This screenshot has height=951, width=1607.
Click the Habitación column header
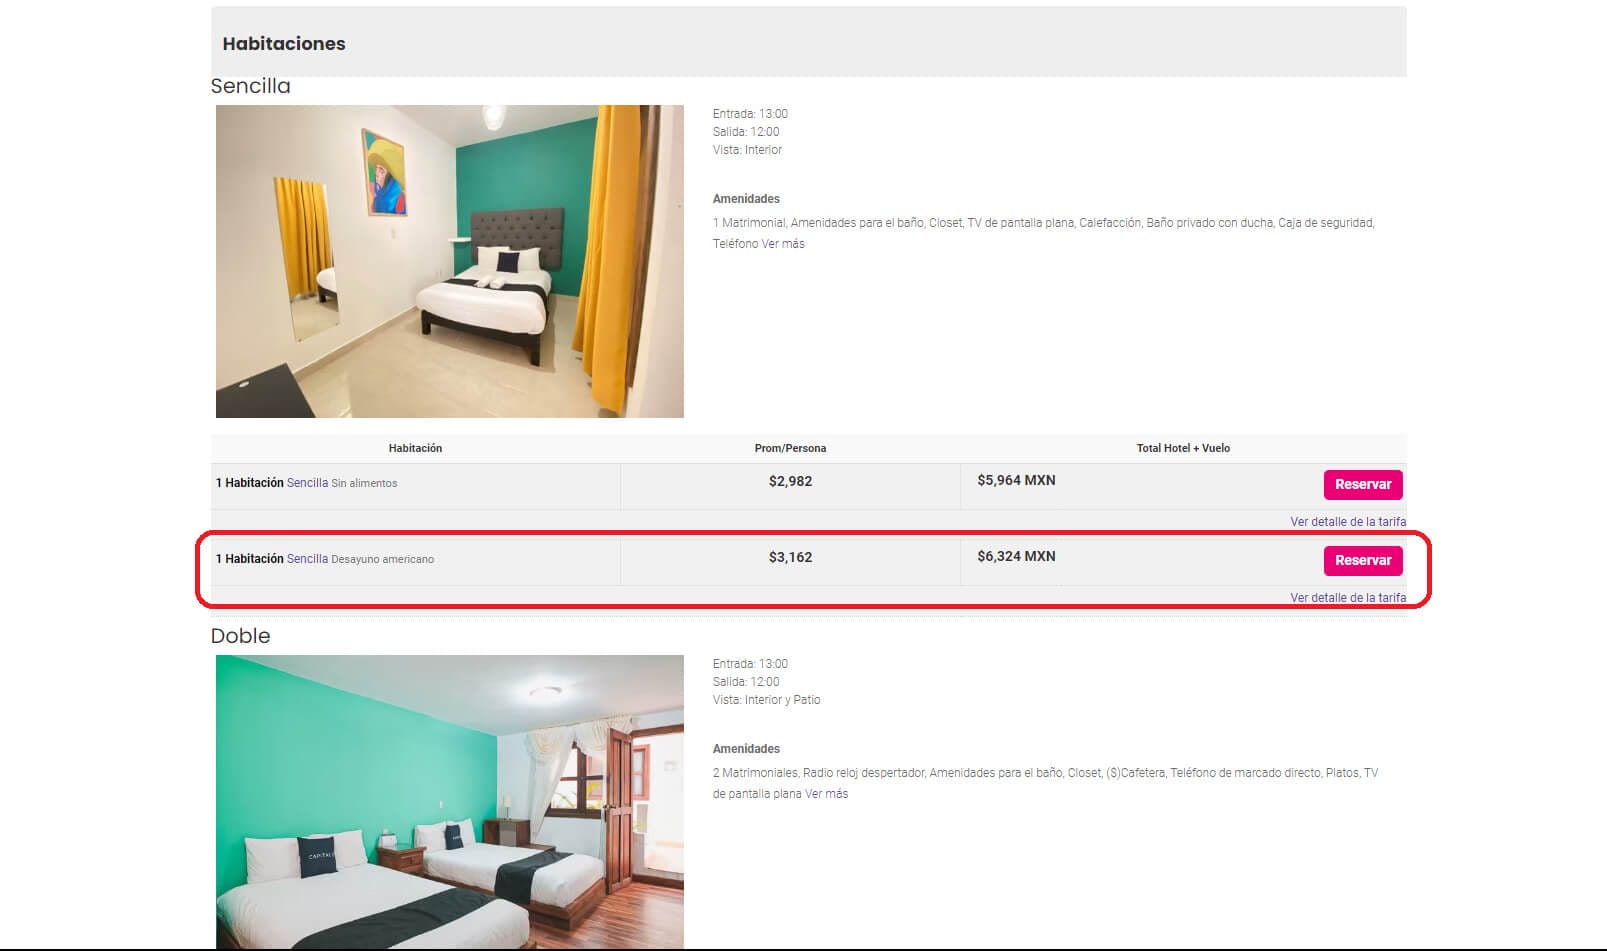(415, 448)
